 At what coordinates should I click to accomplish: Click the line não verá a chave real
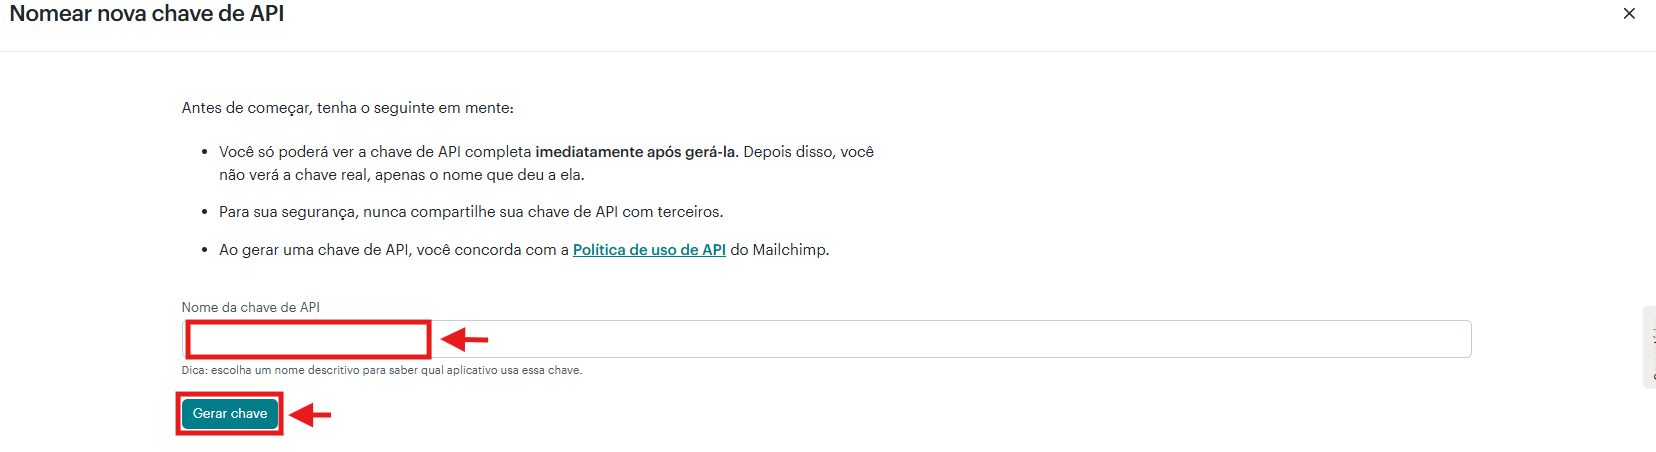click(x=401, y=175)
